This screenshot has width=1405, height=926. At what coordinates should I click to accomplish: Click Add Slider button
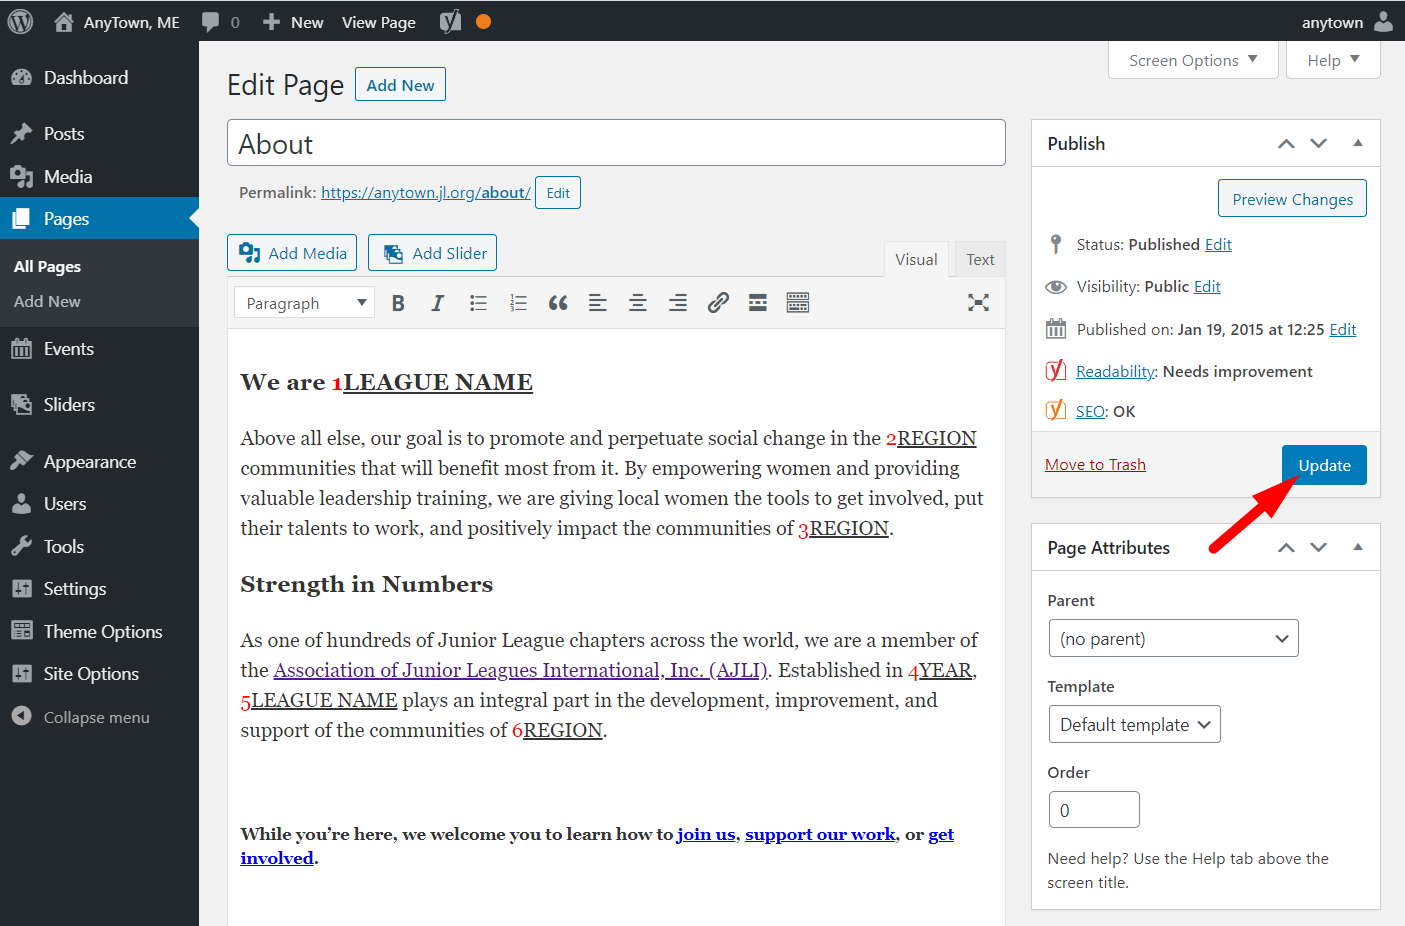432,253
